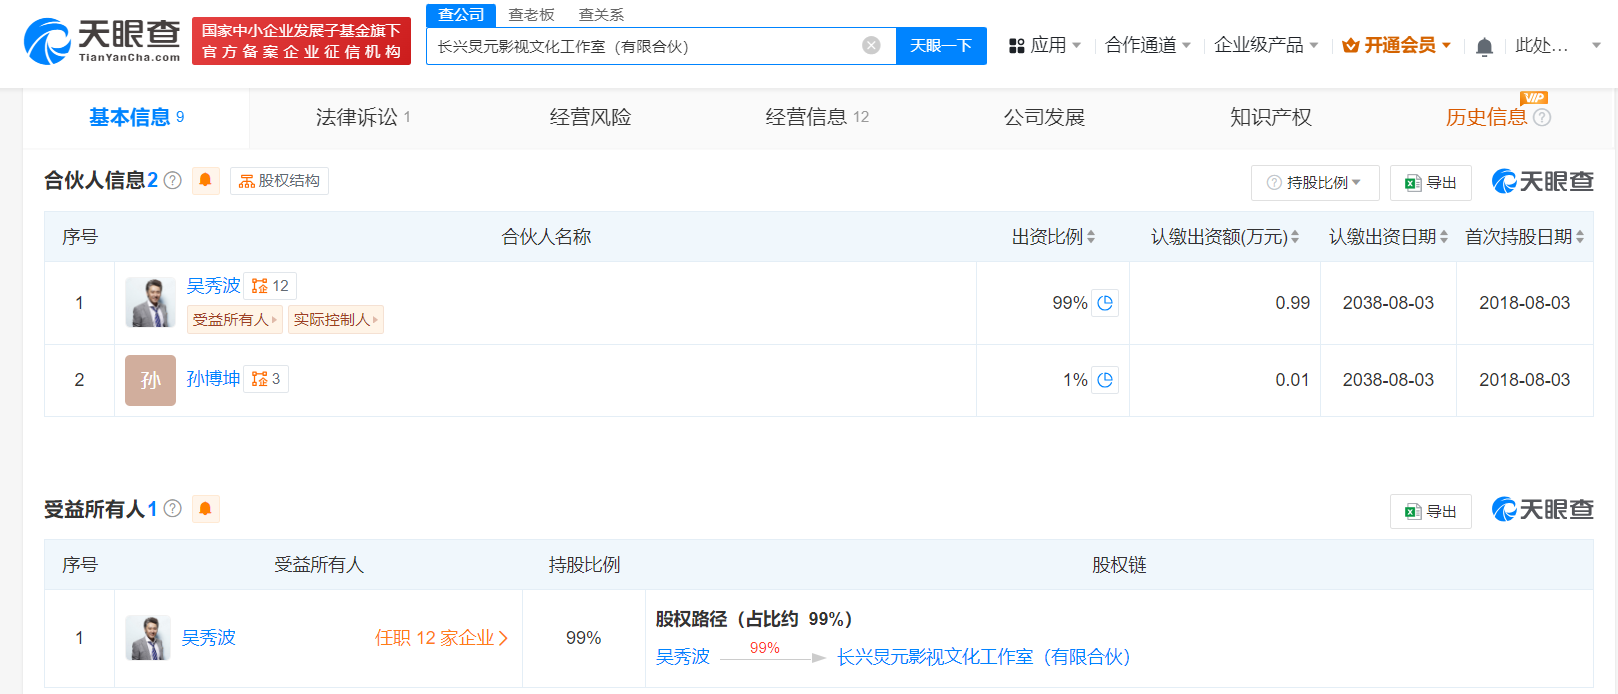1618x694 pixels.
Task: Click the help icon beside 历史信息
Action: (1542, 117)
